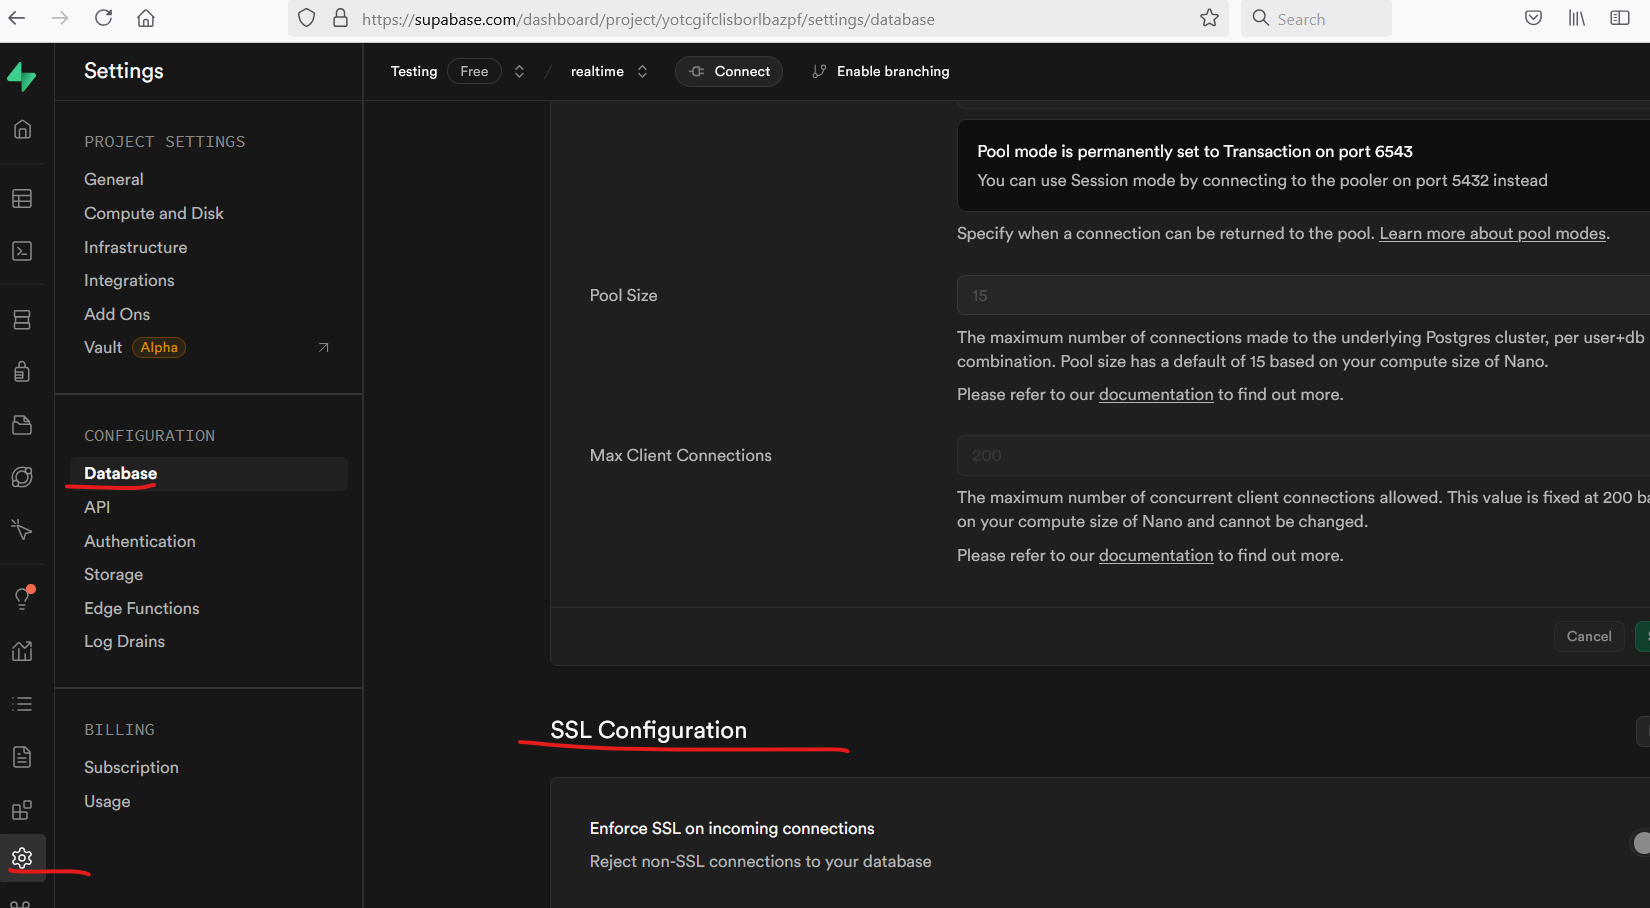Click the browser forward arrow
The height and width of the screenshot is (908, 1650).
click(x=60, y=18)
